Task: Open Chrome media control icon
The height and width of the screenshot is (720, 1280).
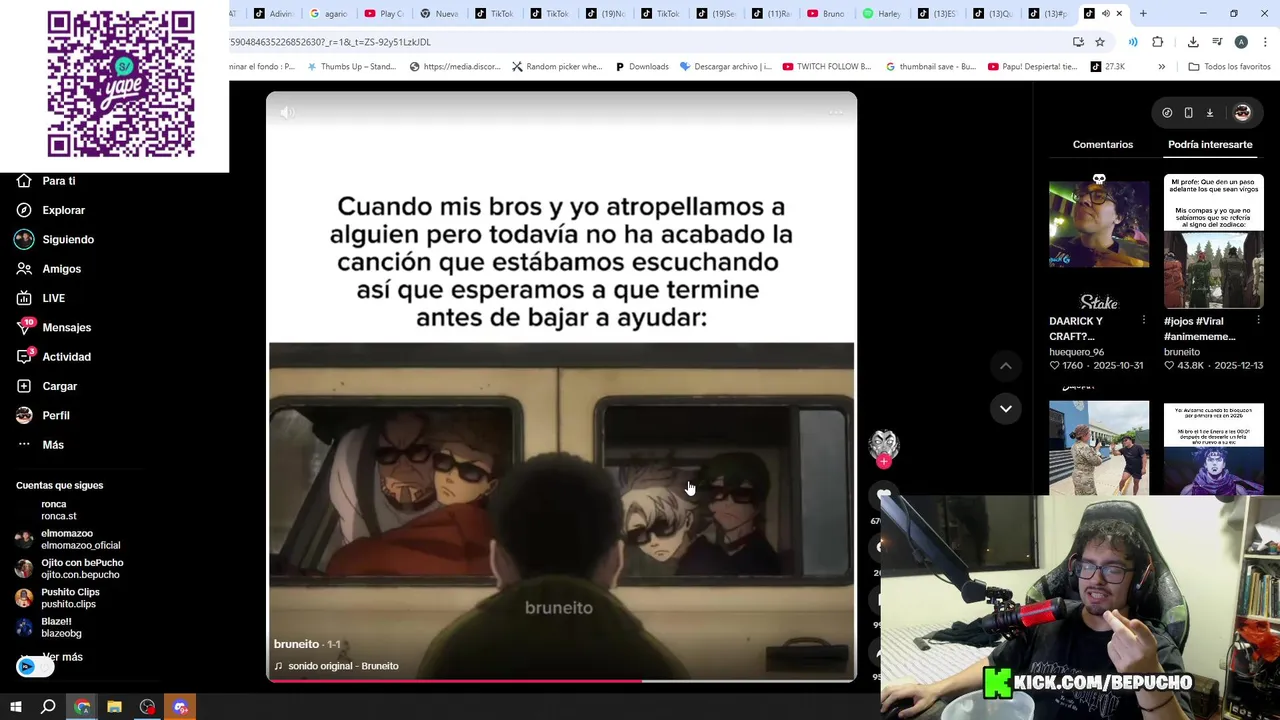Action: tap(1217, 42)
